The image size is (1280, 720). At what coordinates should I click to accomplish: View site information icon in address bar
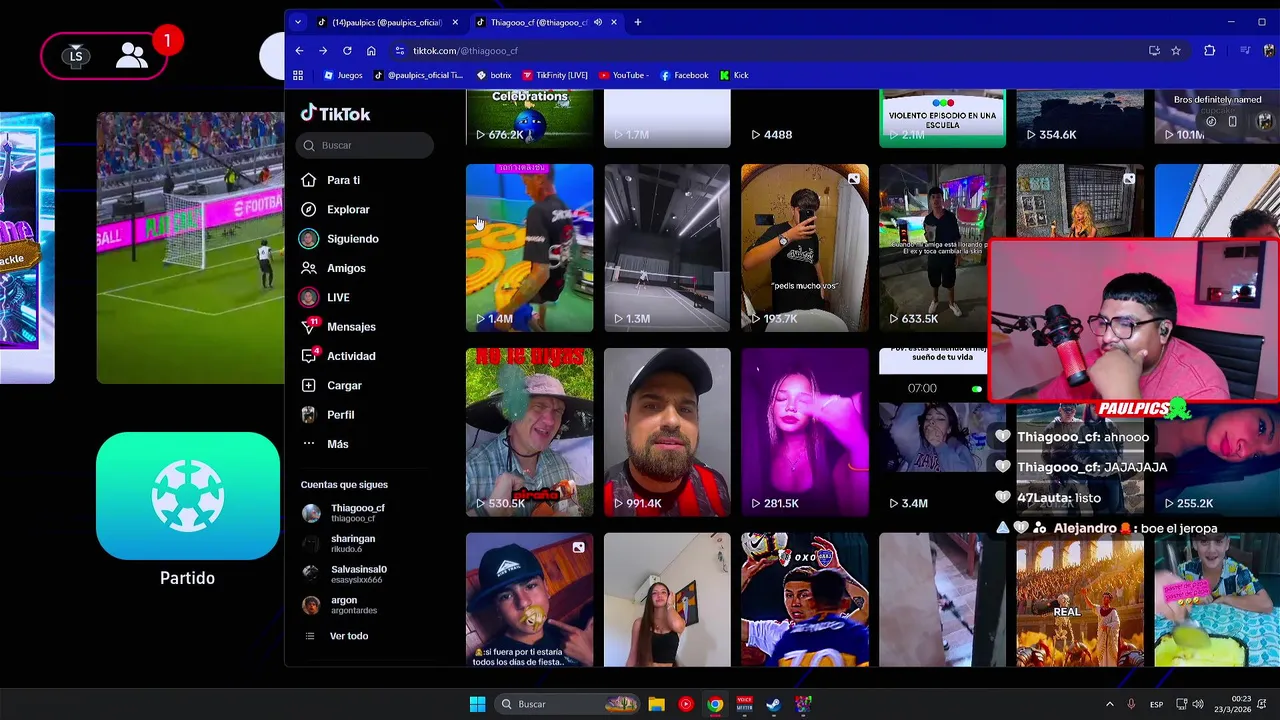(400, 51)
